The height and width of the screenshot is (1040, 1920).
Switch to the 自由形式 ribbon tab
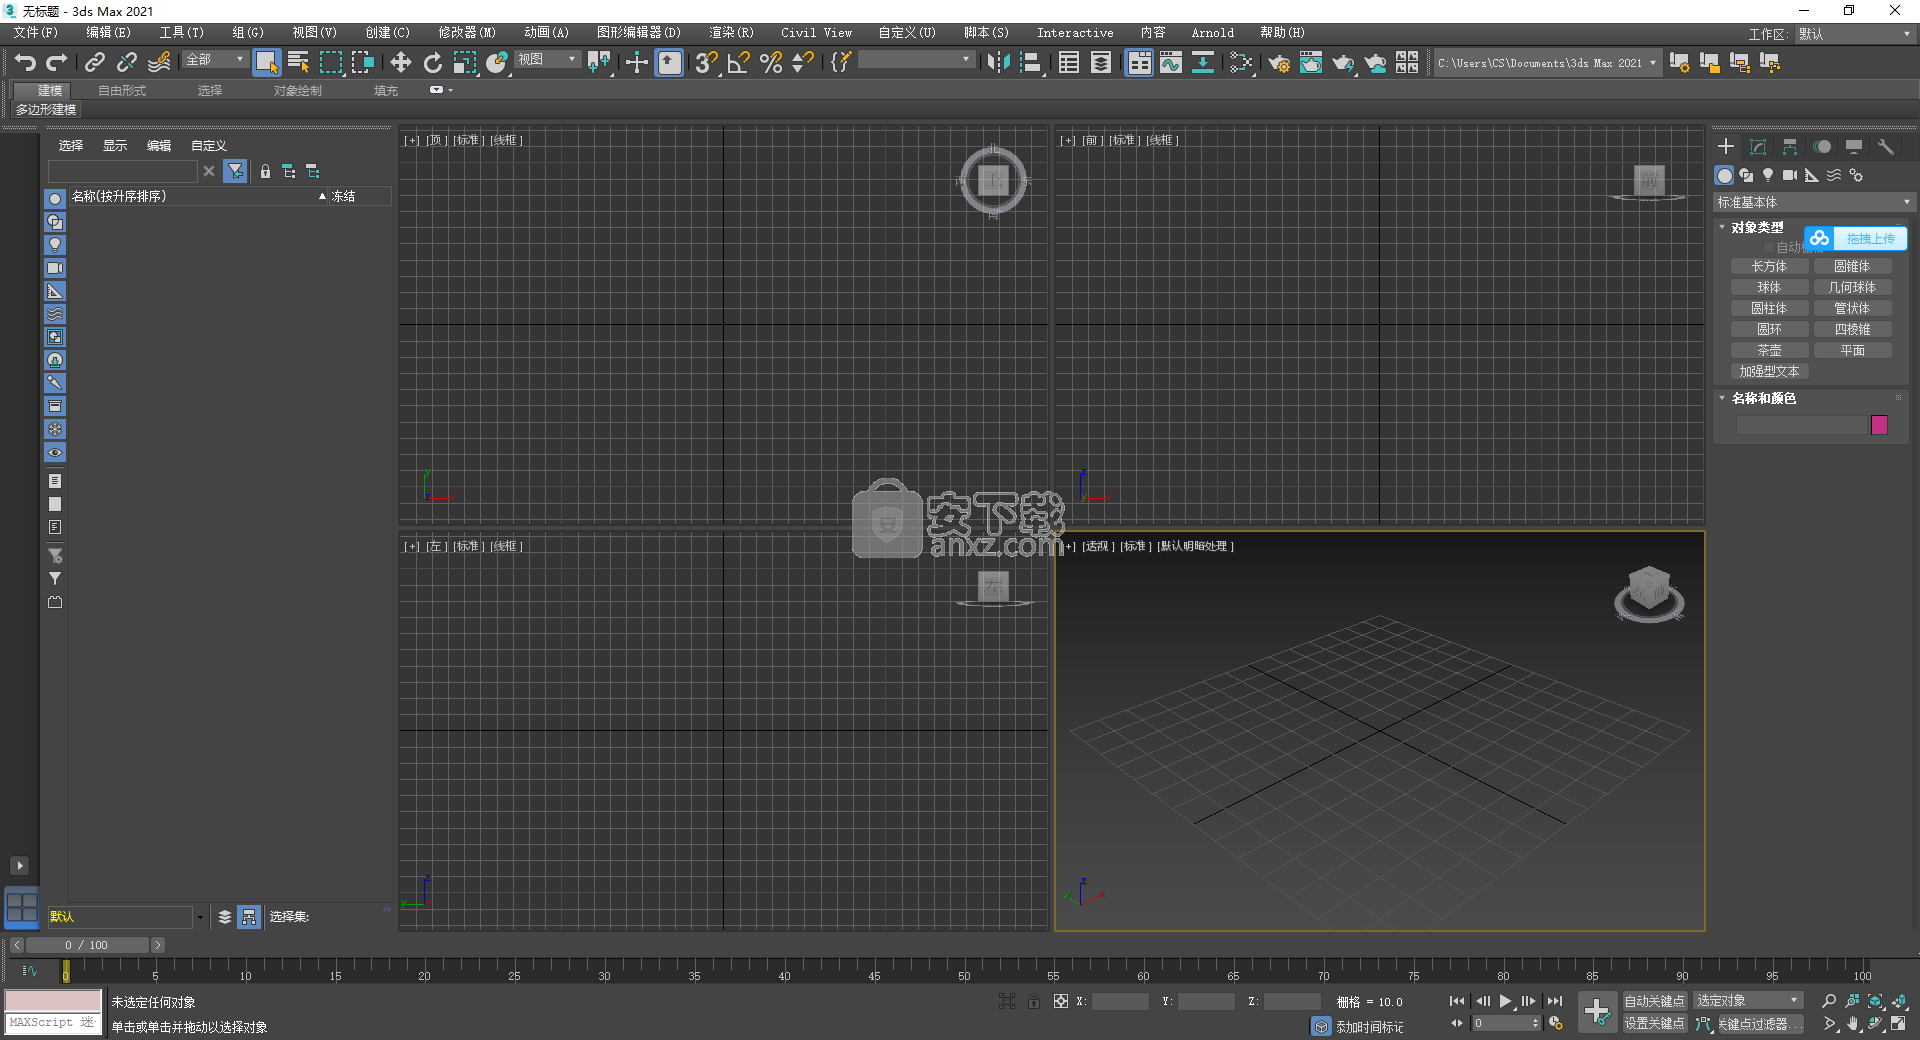tap(122, 91)
